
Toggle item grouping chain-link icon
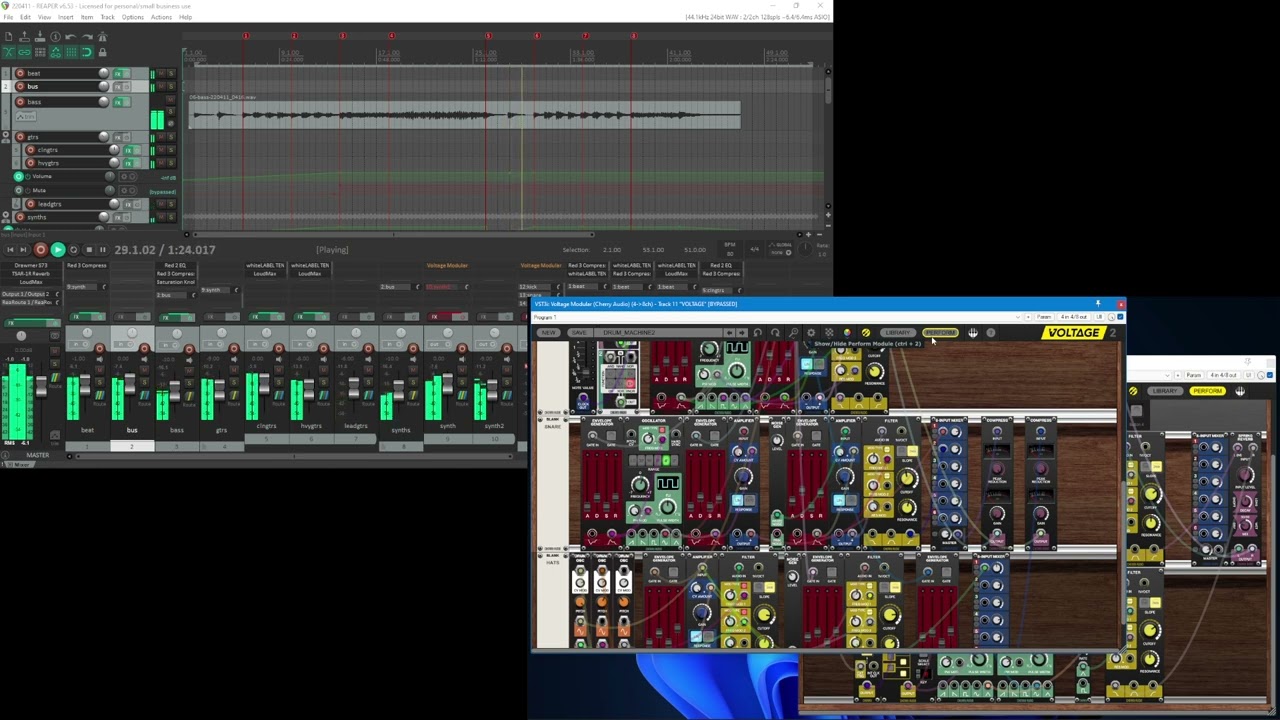pyautogui.click(x=24, y=52)
